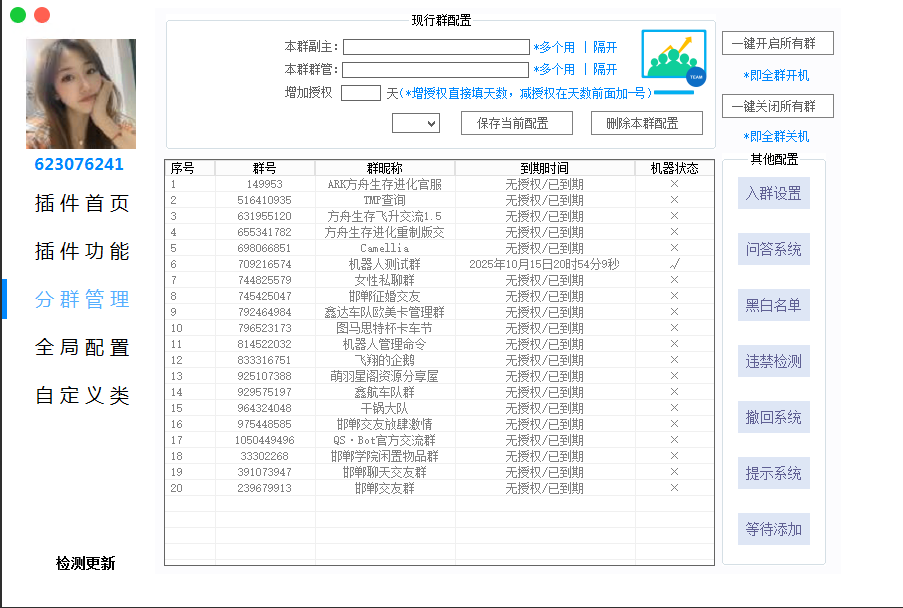Screen dimensions: 903x608
Task: Open the 提示系统 configuration
Action: (x=774, y=473)
